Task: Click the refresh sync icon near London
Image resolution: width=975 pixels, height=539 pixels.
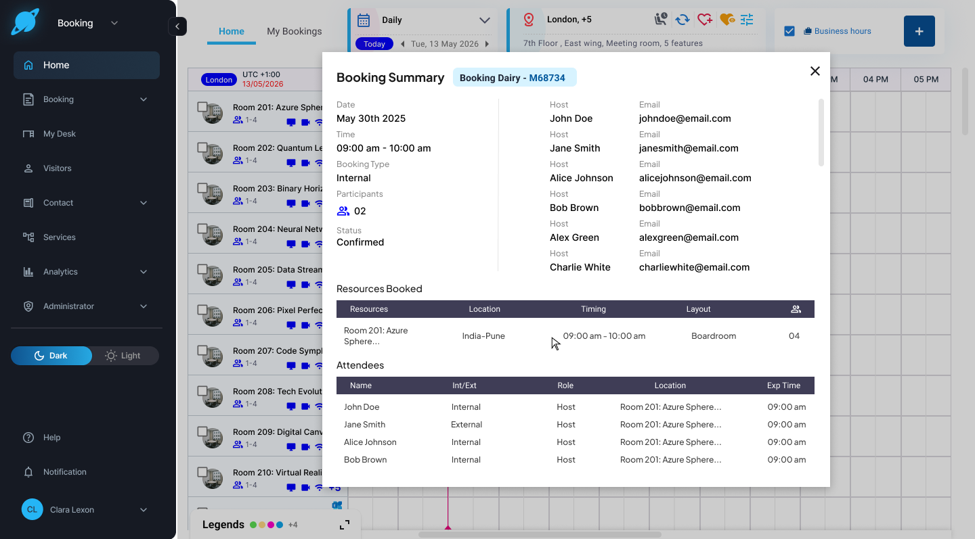Action: point(682,20)
